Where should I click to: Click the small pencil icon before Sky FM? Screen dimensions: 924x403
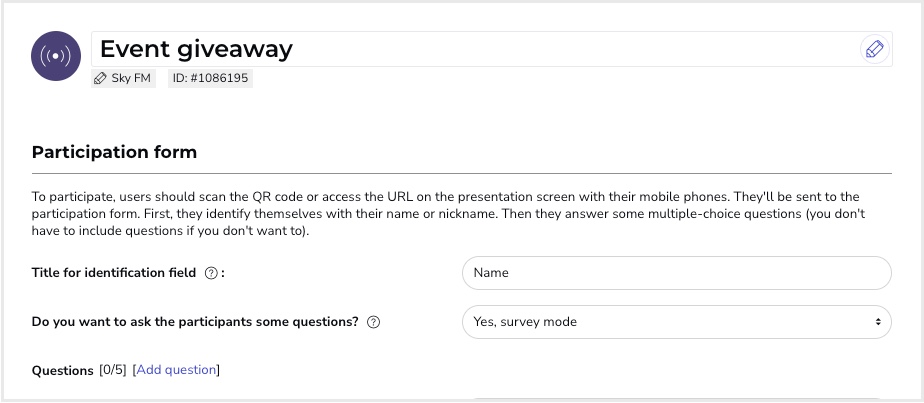coord(100,78)
